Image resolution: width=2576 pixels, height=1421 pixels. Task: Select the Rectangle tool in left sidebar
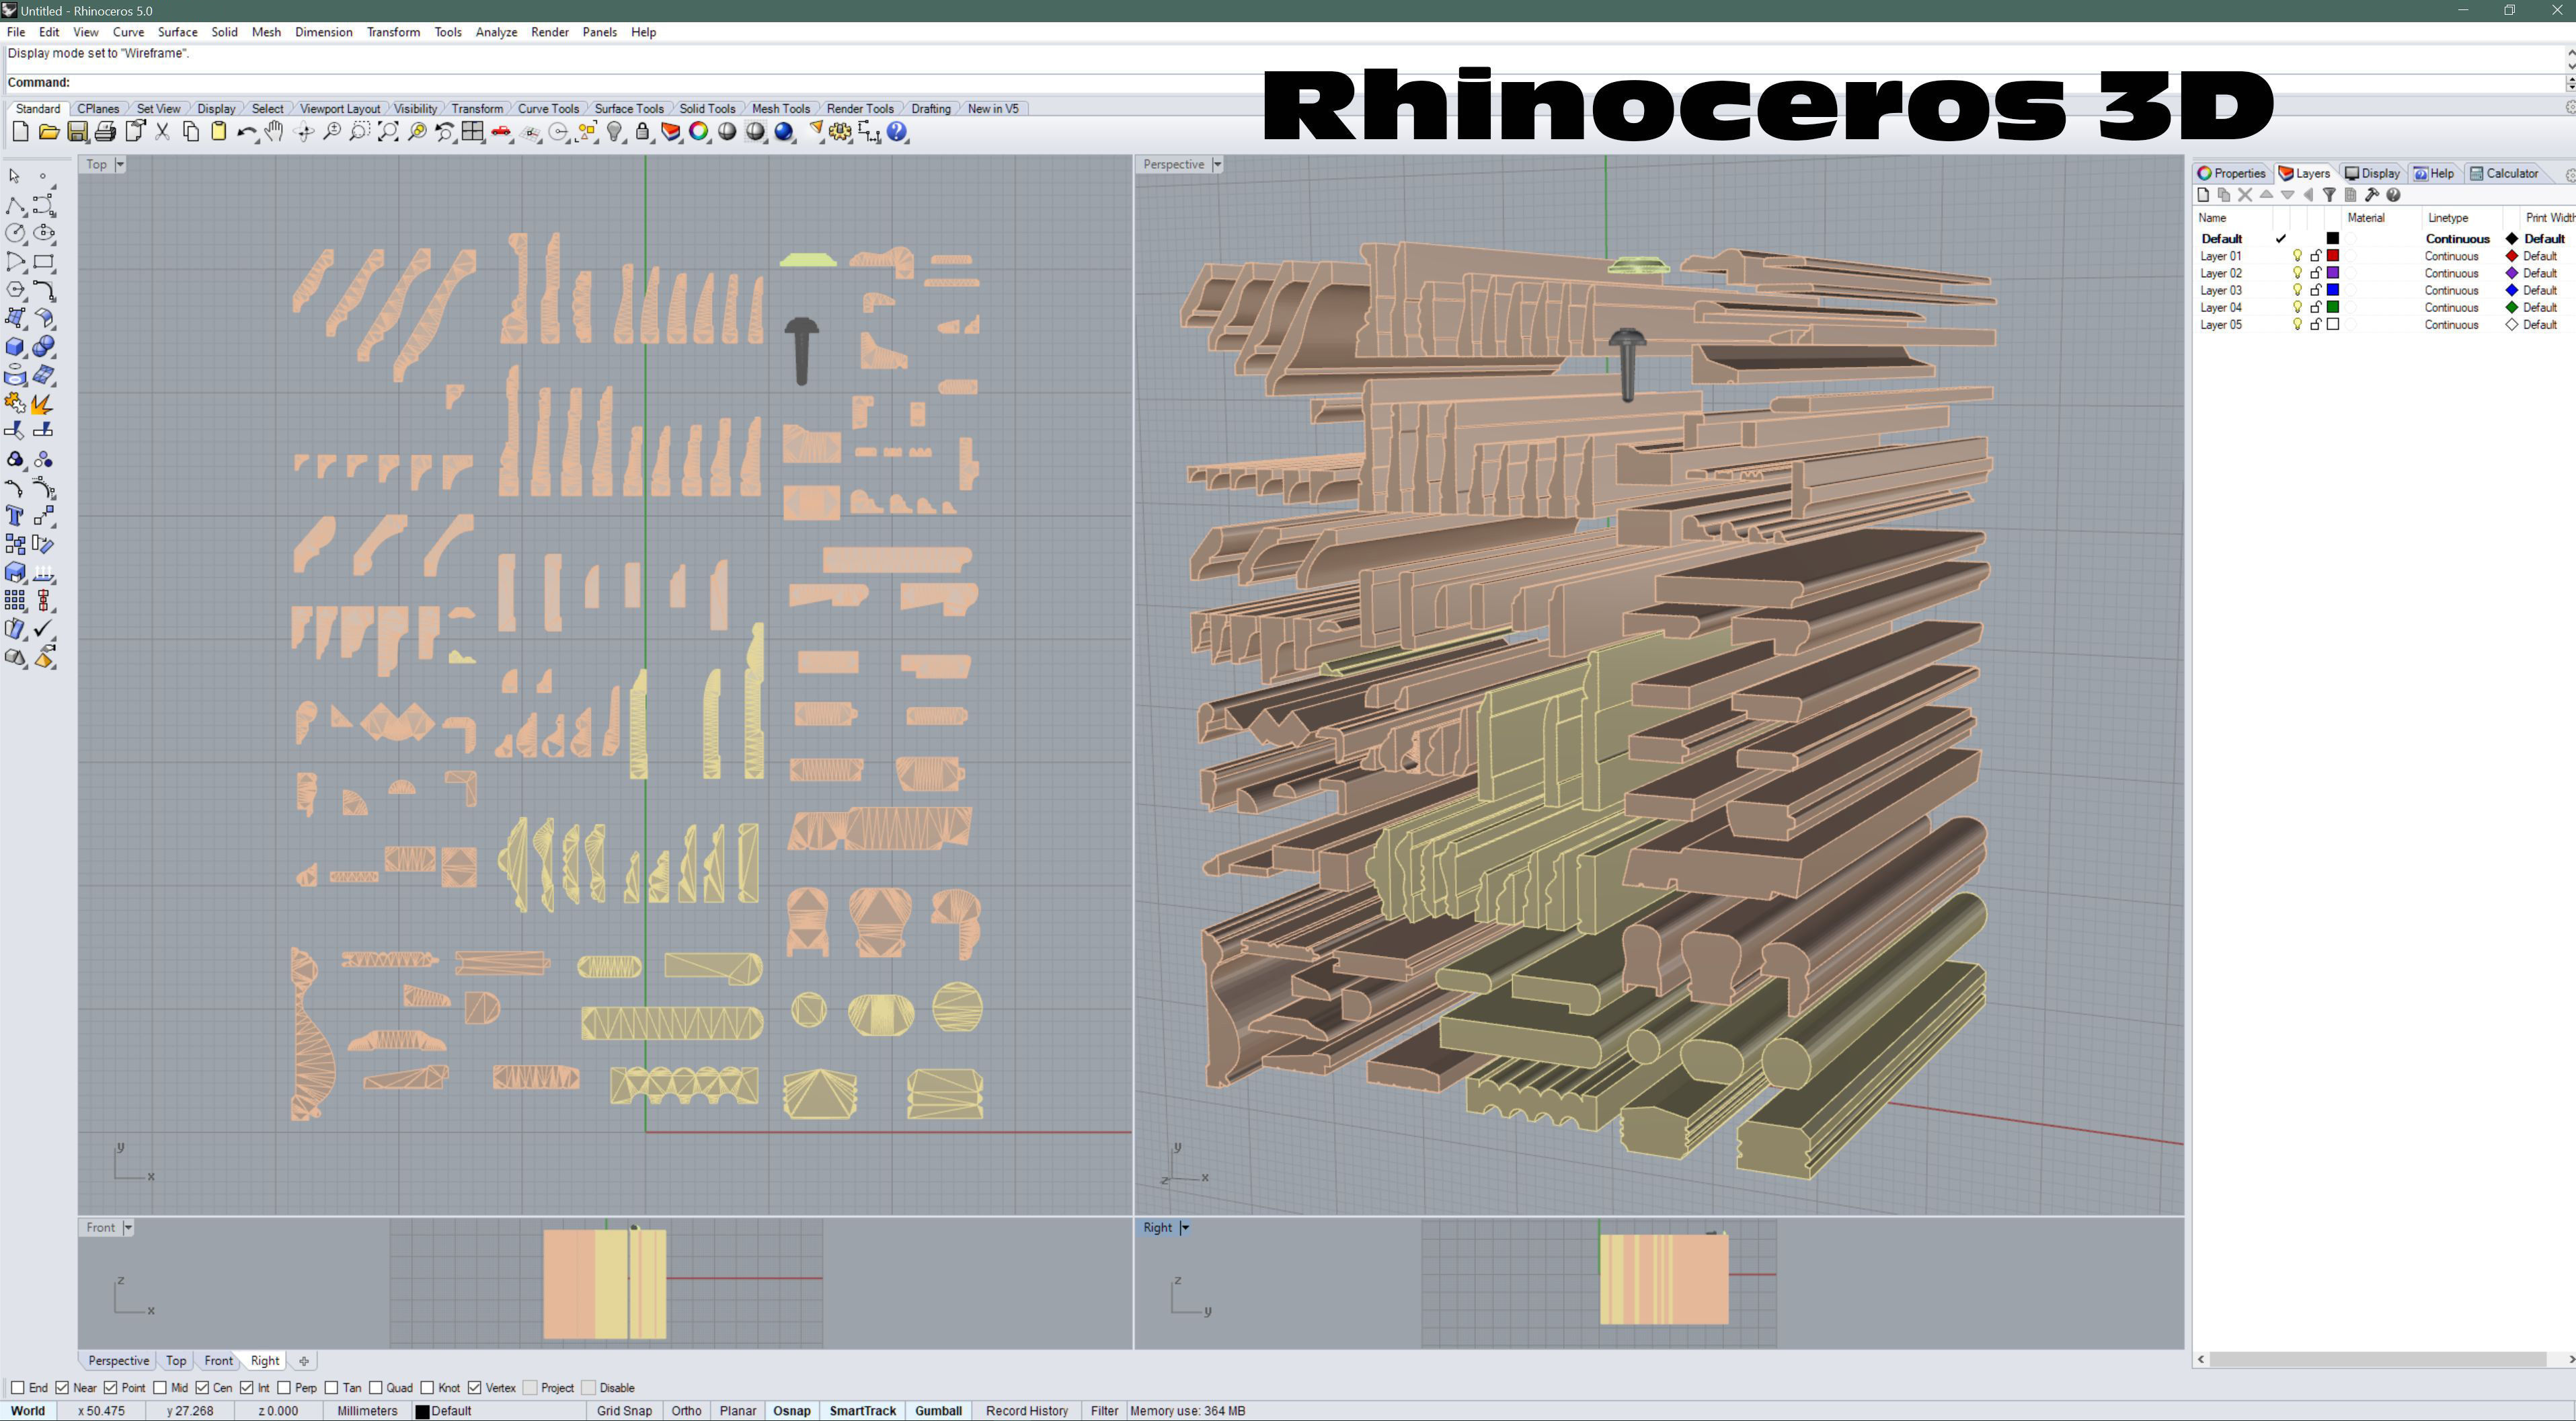coord(44,262)
